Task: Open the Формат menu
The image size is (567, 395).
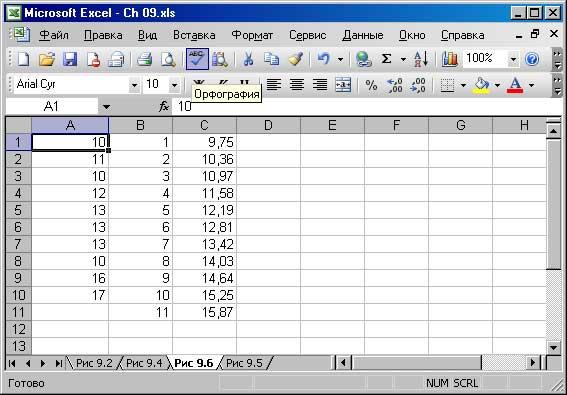Action: [x=252, y=35]
